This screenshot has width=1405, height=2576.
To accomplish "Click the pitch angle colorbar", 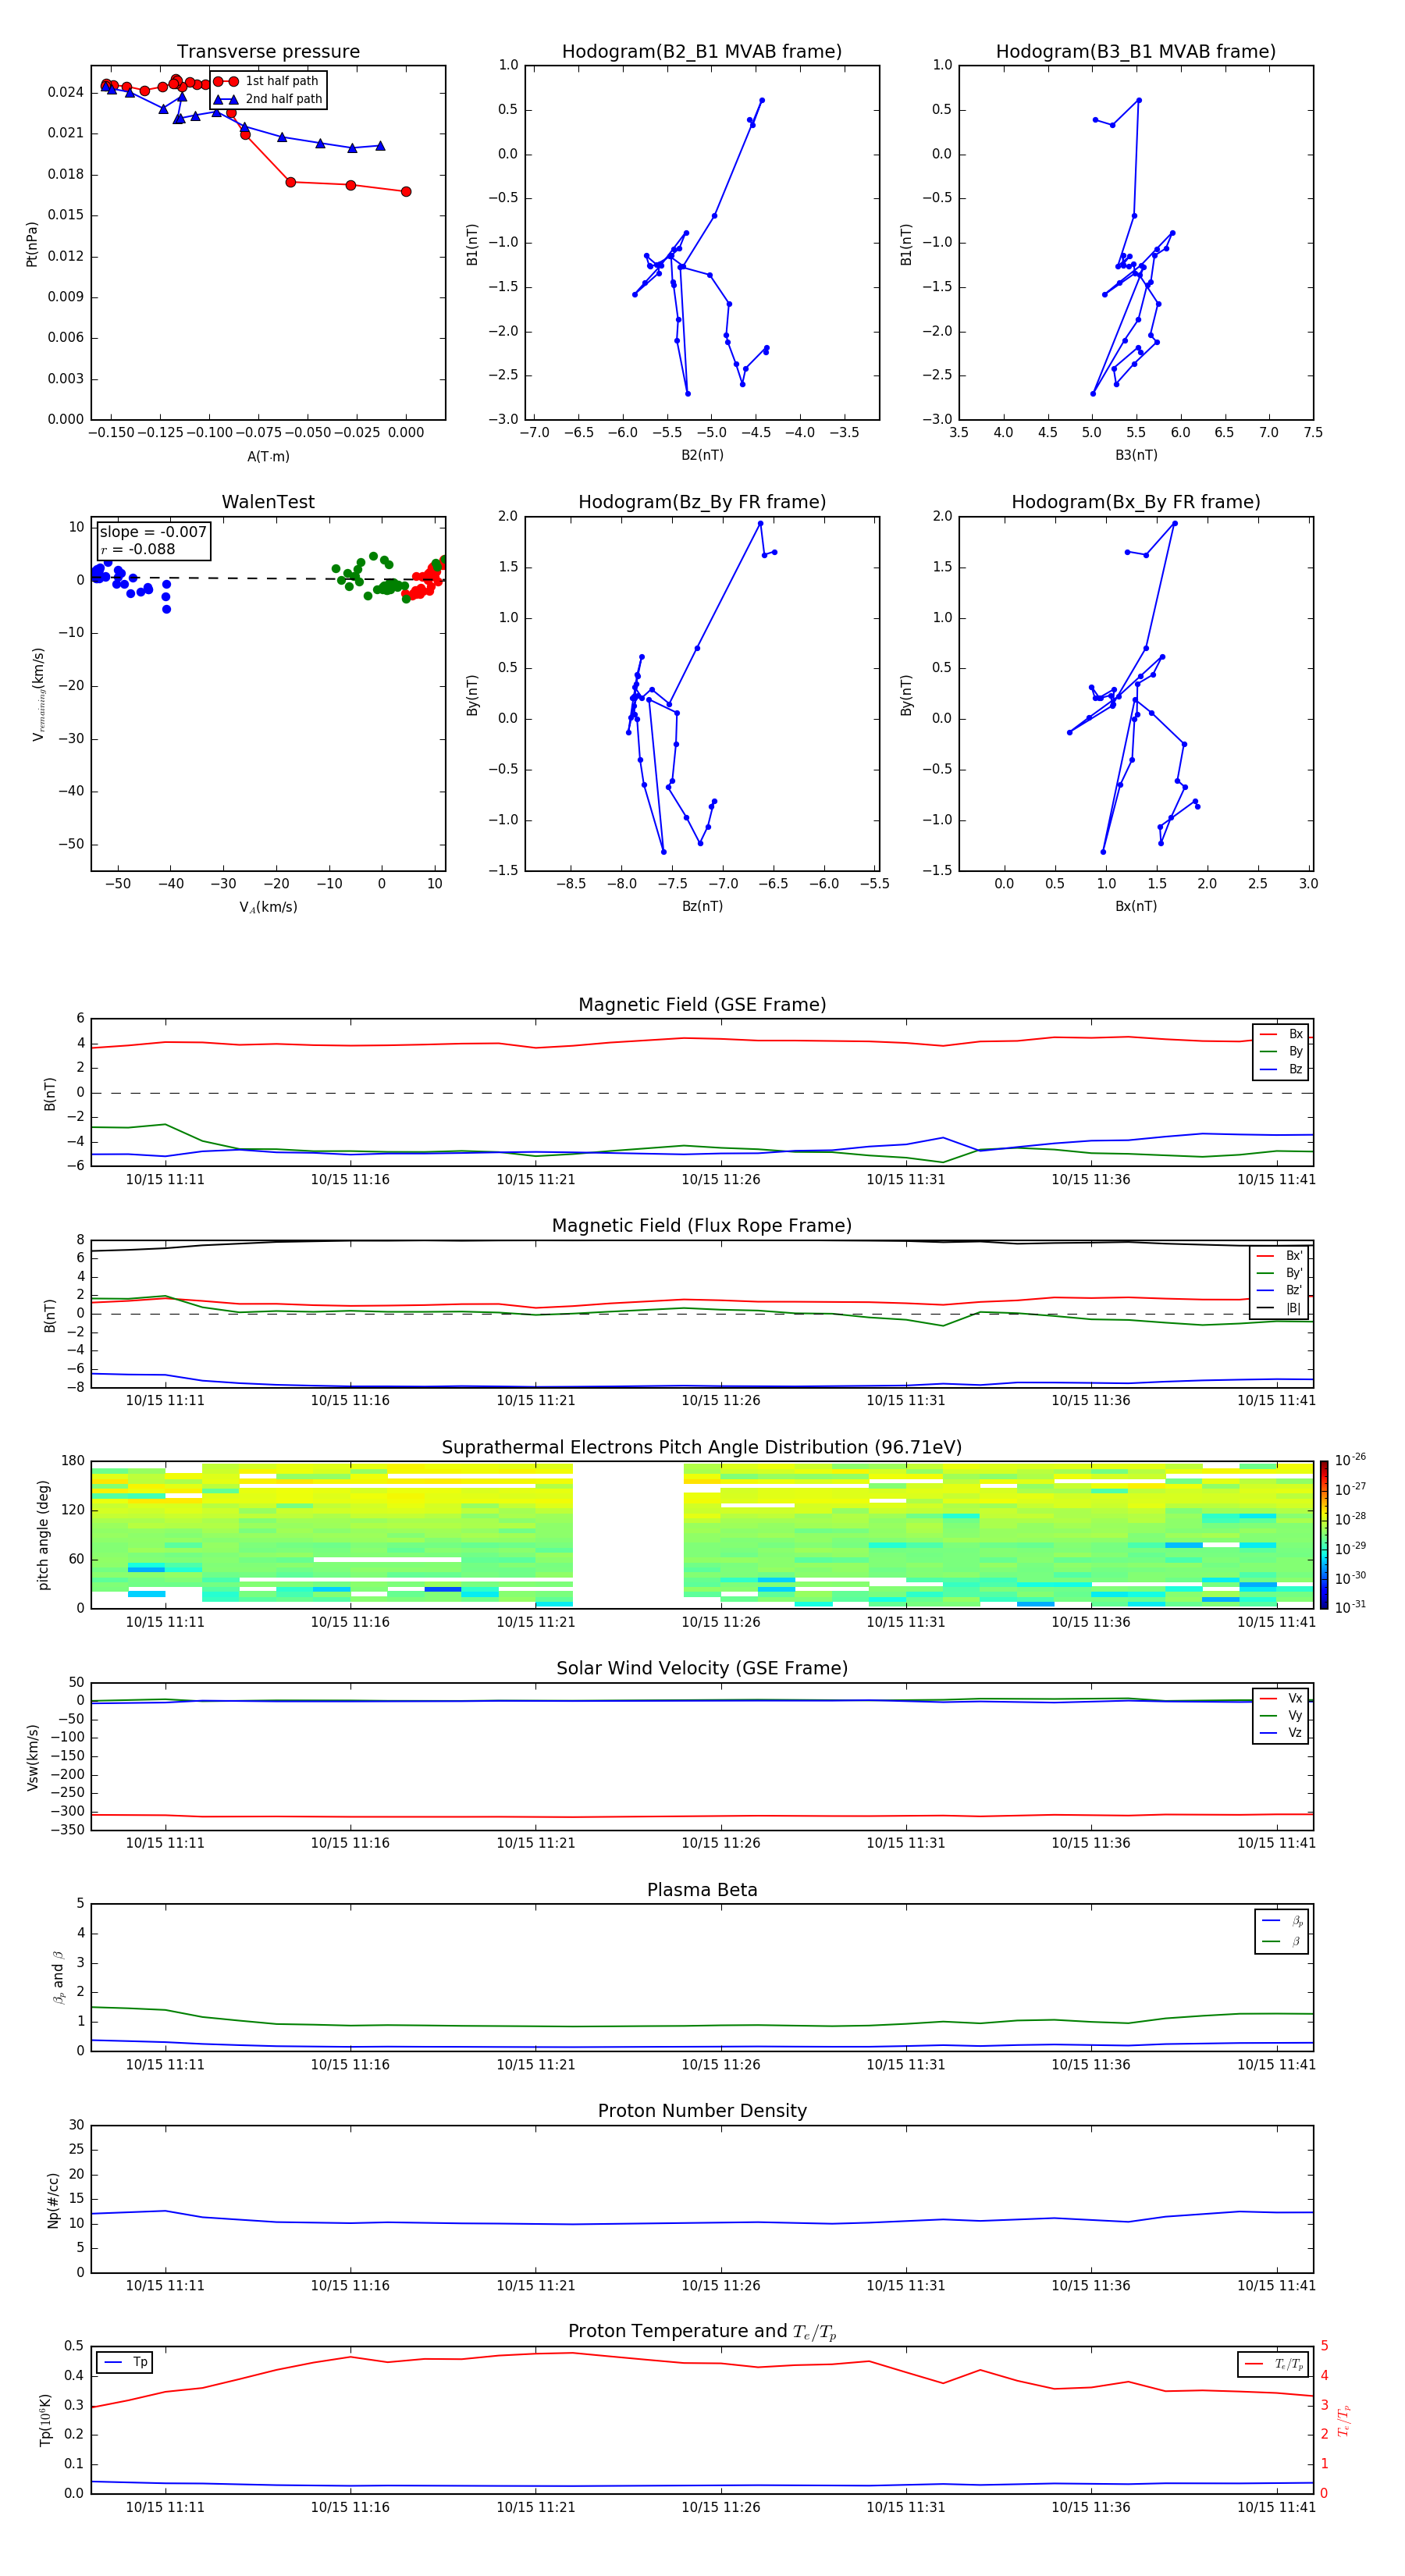I will (1324, 1535).
